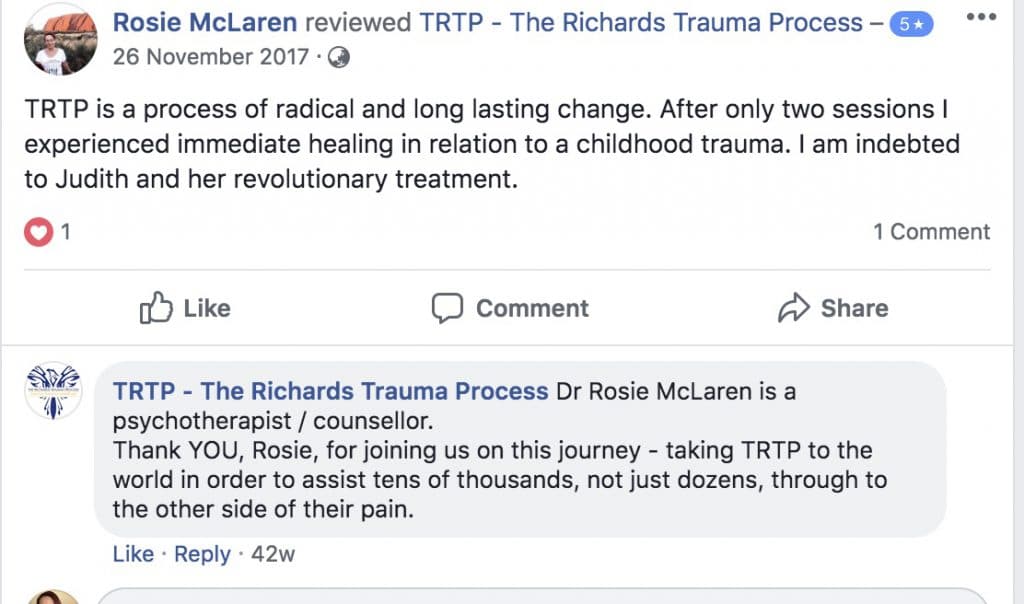Click the heart reaction icon
The height and width of the screenshot is (604, 1024).
click(x=39, y=232)
